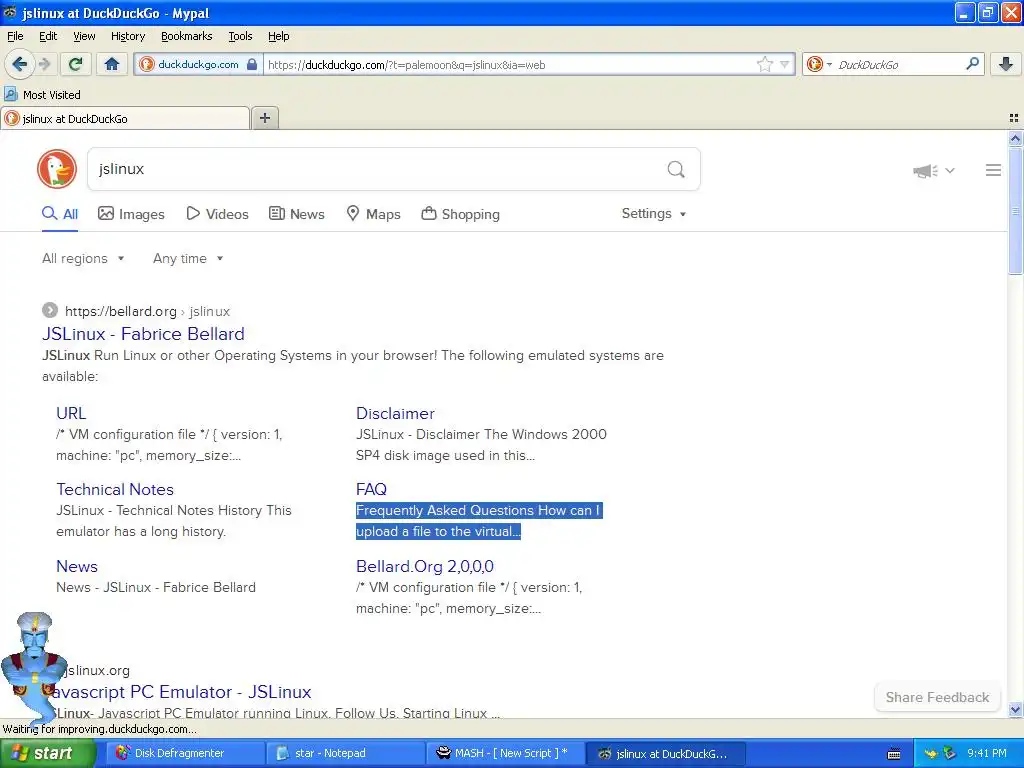
Task: Submit search with the magnifier in the jslinux field
Action: coord(676,170)
